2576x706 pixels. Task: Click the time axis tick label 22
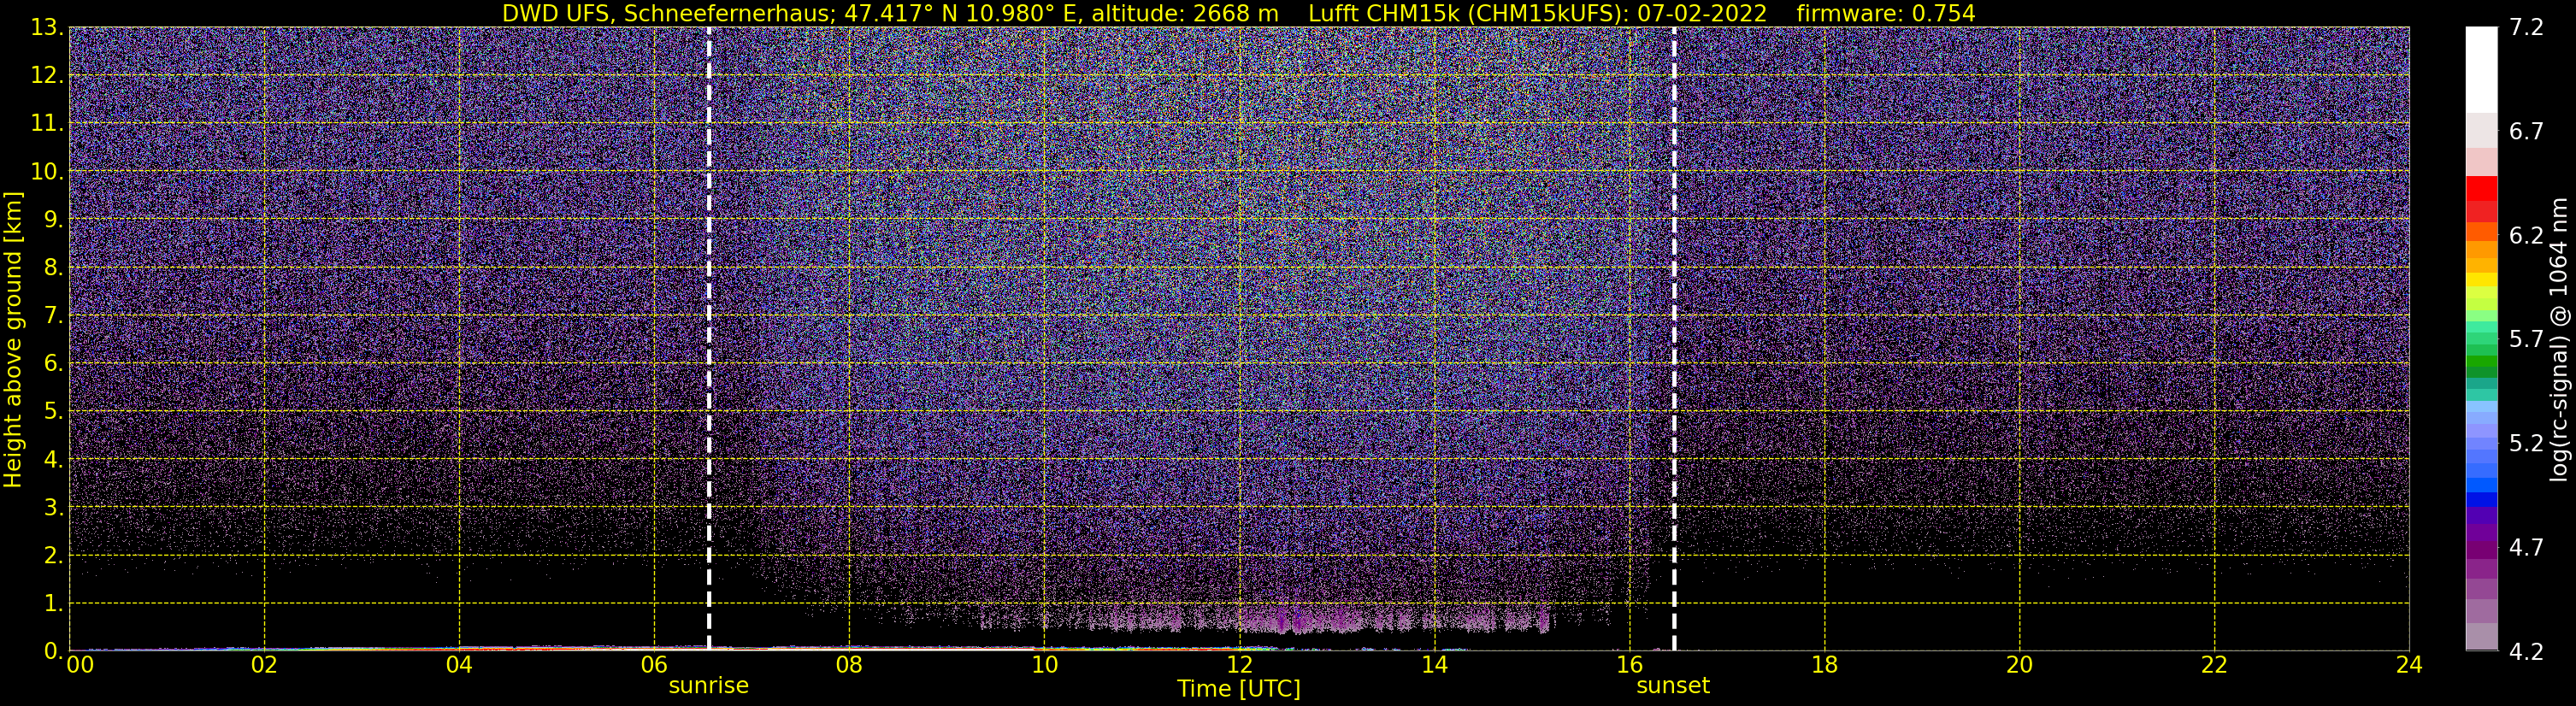click(x=2214, y=665)
